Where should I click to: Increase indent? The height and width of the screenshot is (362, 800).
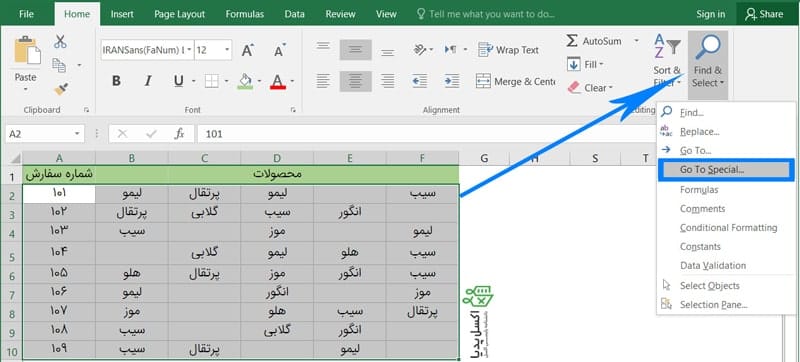[x=452, y=81]
